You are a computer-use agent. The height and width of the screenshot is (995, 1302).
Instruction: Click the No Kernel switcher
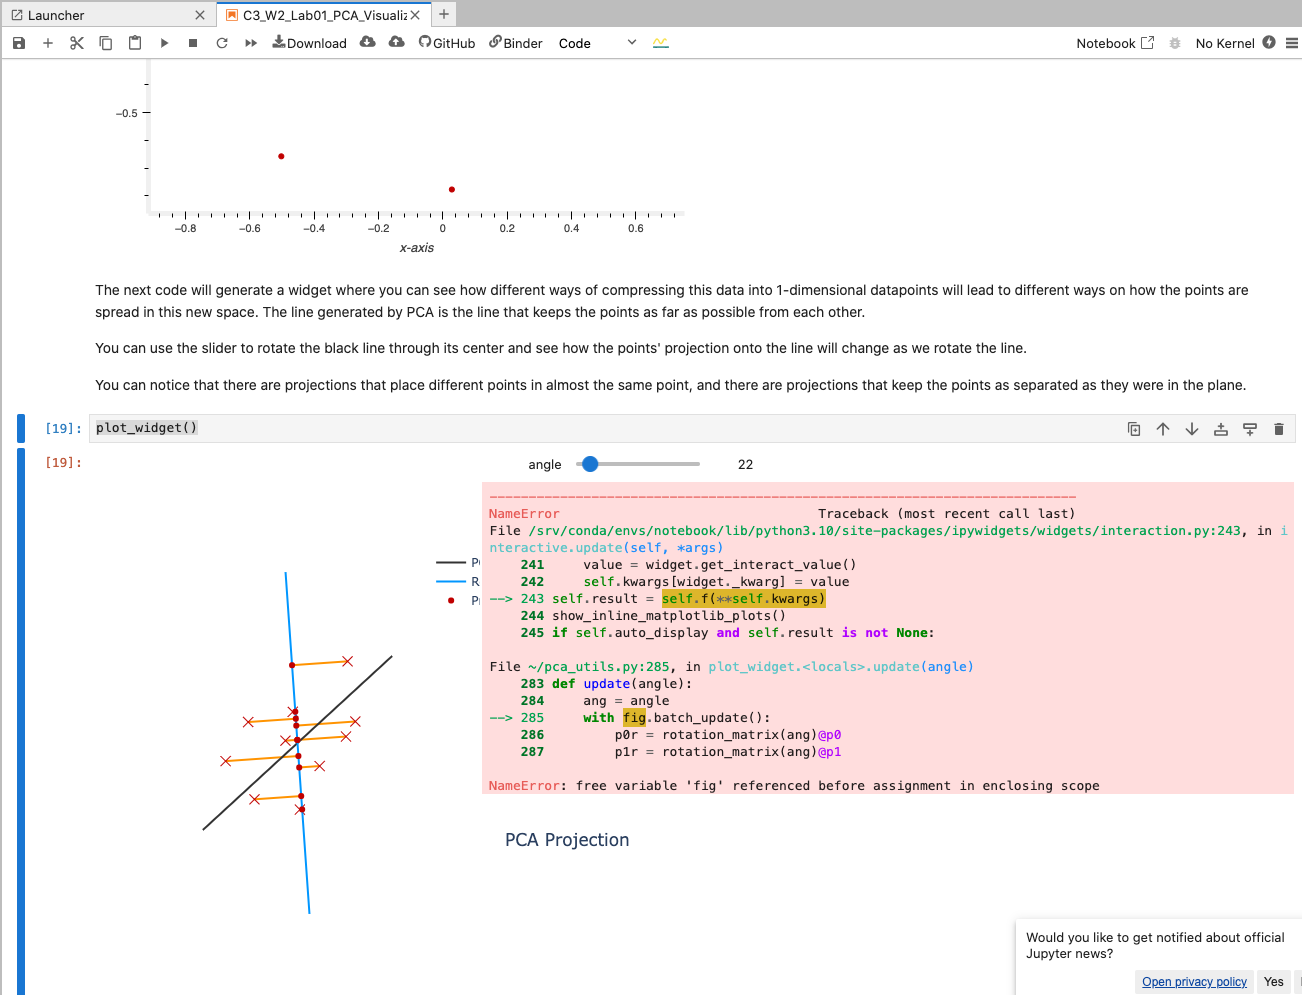tap(1225, 43)
